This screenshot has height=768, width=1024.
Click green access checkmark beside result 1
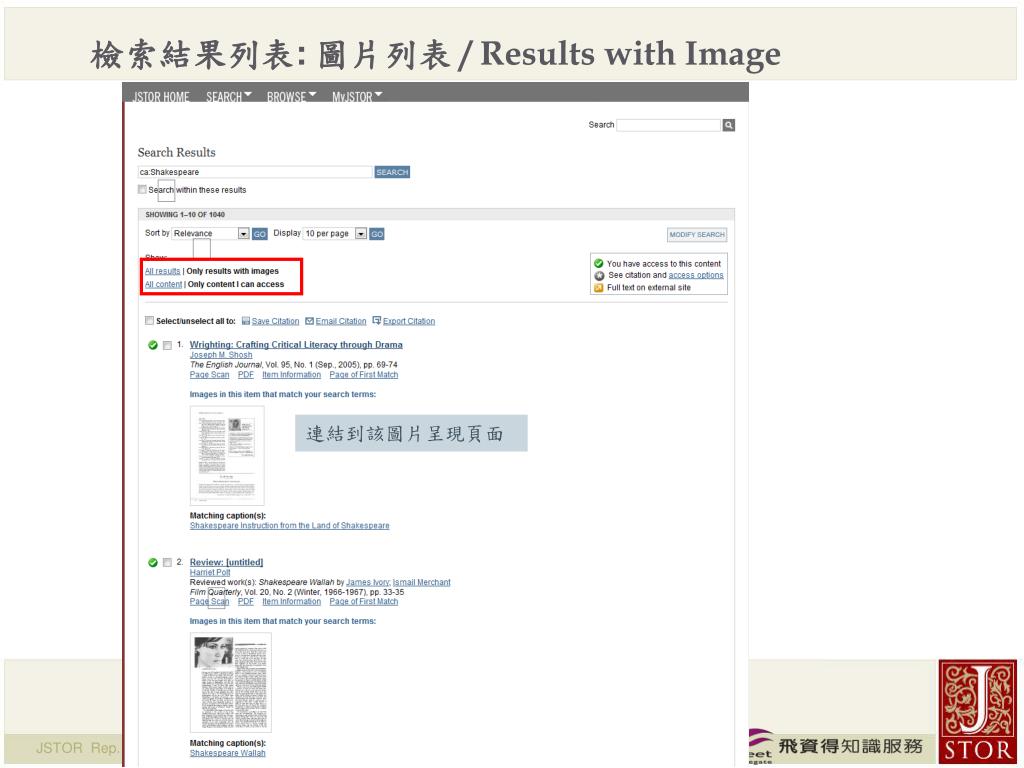click(x=153, y=345)
